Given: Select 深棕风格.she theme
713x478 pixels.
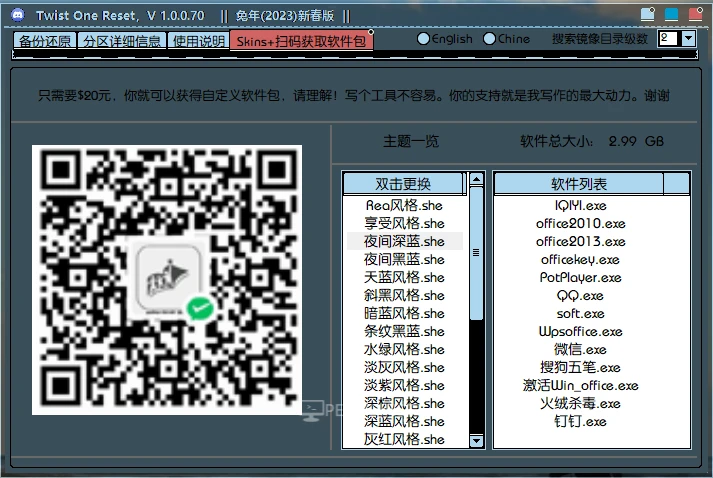Looking at the screenshot, I should [x=404, y=403].
